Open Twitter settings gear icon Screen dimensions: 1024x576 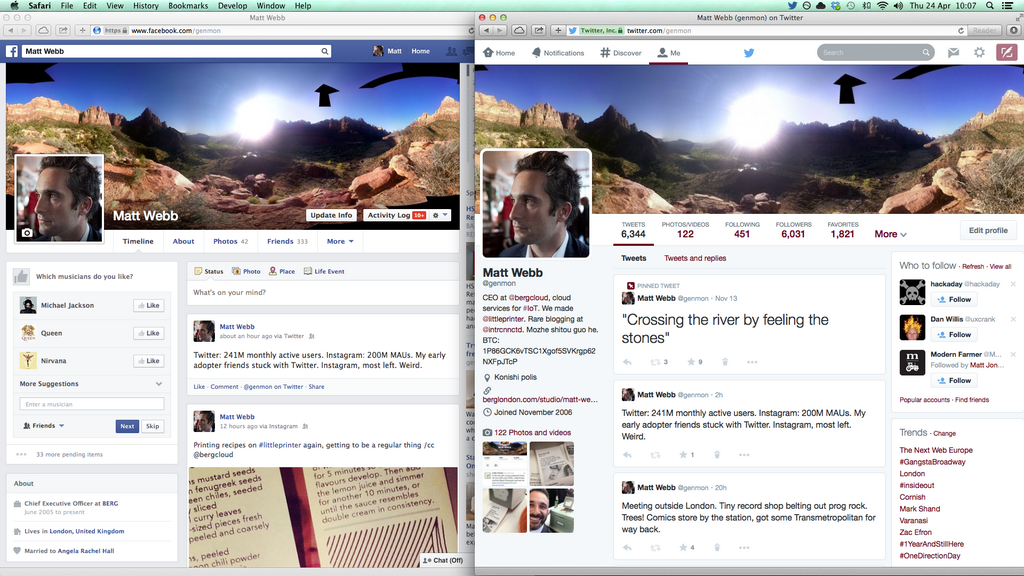click(979, 52)
